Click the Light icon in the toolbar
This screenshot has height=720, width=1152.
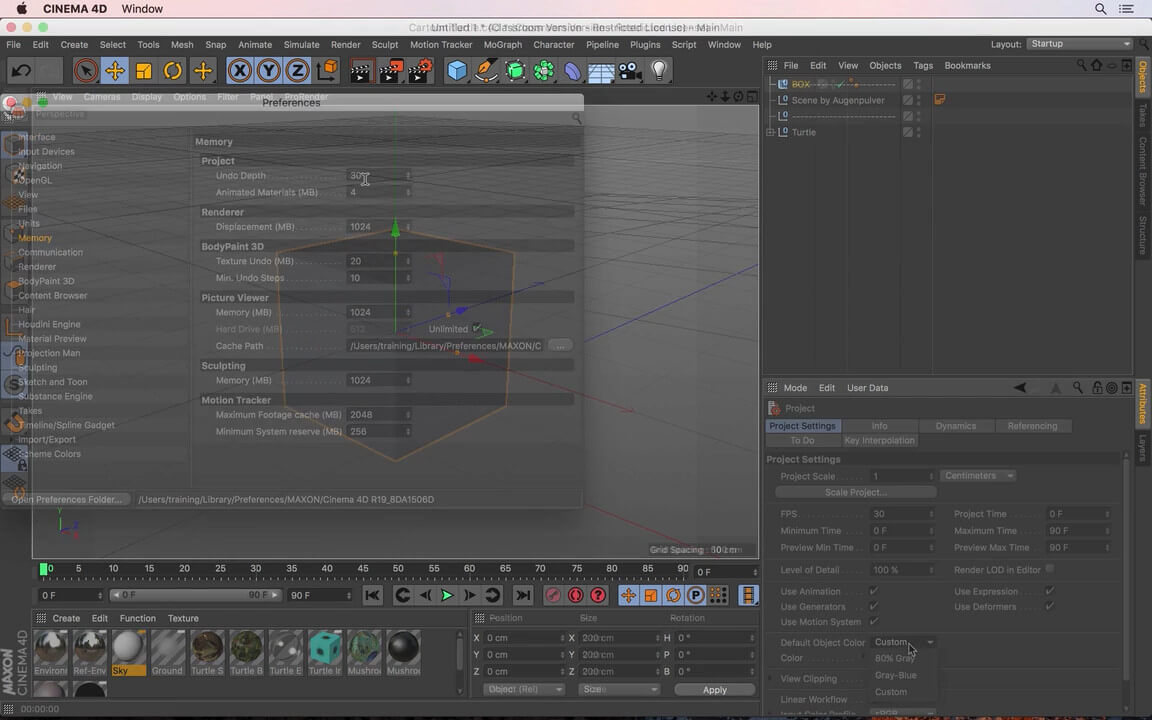[x=657, y=70]
